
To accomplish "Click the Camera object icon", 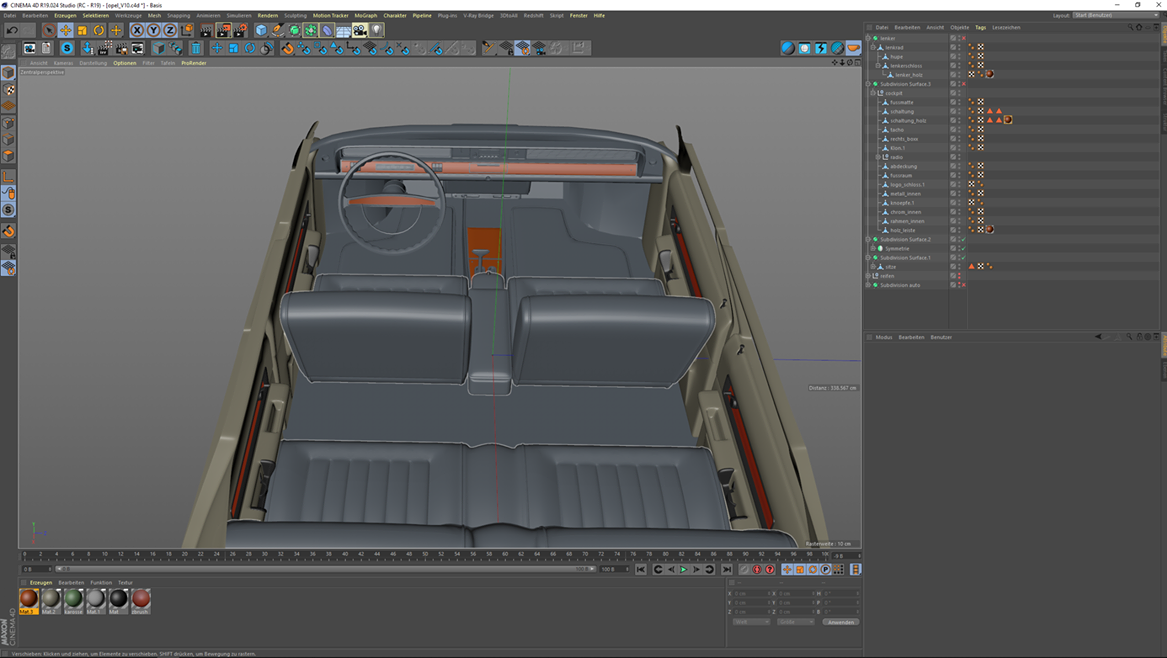I will click(x=360, y=30).
